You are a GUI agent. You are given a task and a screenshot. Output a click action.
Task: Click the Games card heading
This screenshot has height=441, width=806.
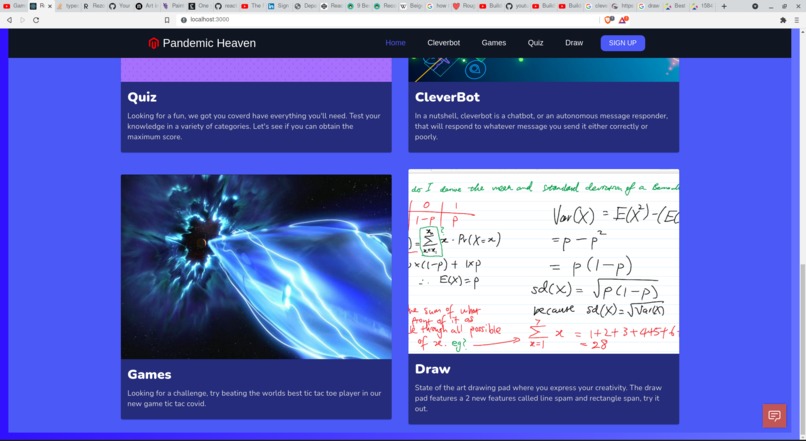click(149, 374)
